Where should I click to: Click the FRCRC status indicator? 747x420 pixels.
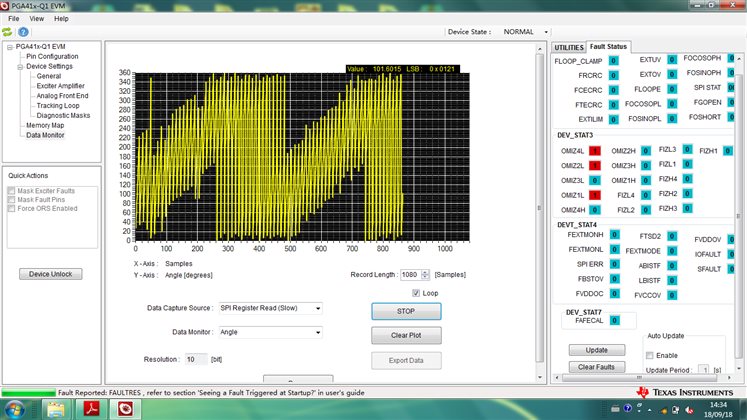(614, 75)
